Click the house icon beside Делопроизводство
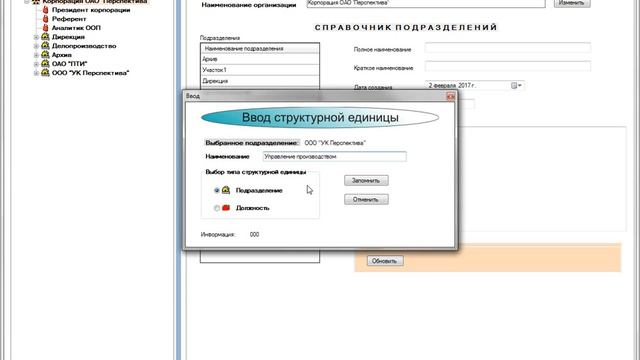Image resolution: width=640 pixels, height=360 pixels. click(45, 46)
